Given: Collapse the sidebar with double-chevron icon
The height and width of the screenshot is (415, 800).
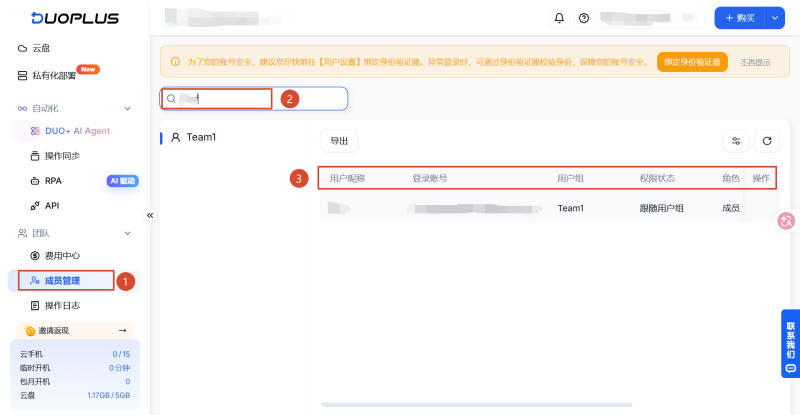Looking at the screenshot, I should [x=150, y=215].
